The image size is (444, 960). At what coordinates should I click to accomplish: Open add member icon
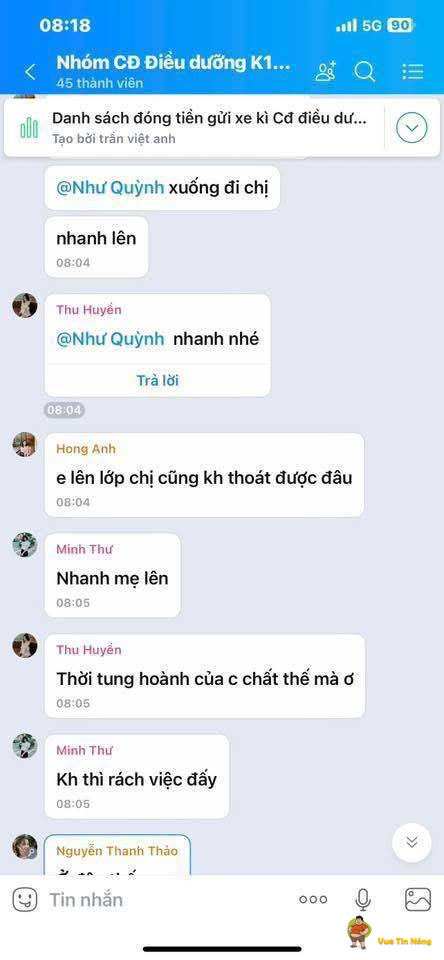[x=325, y=72]
